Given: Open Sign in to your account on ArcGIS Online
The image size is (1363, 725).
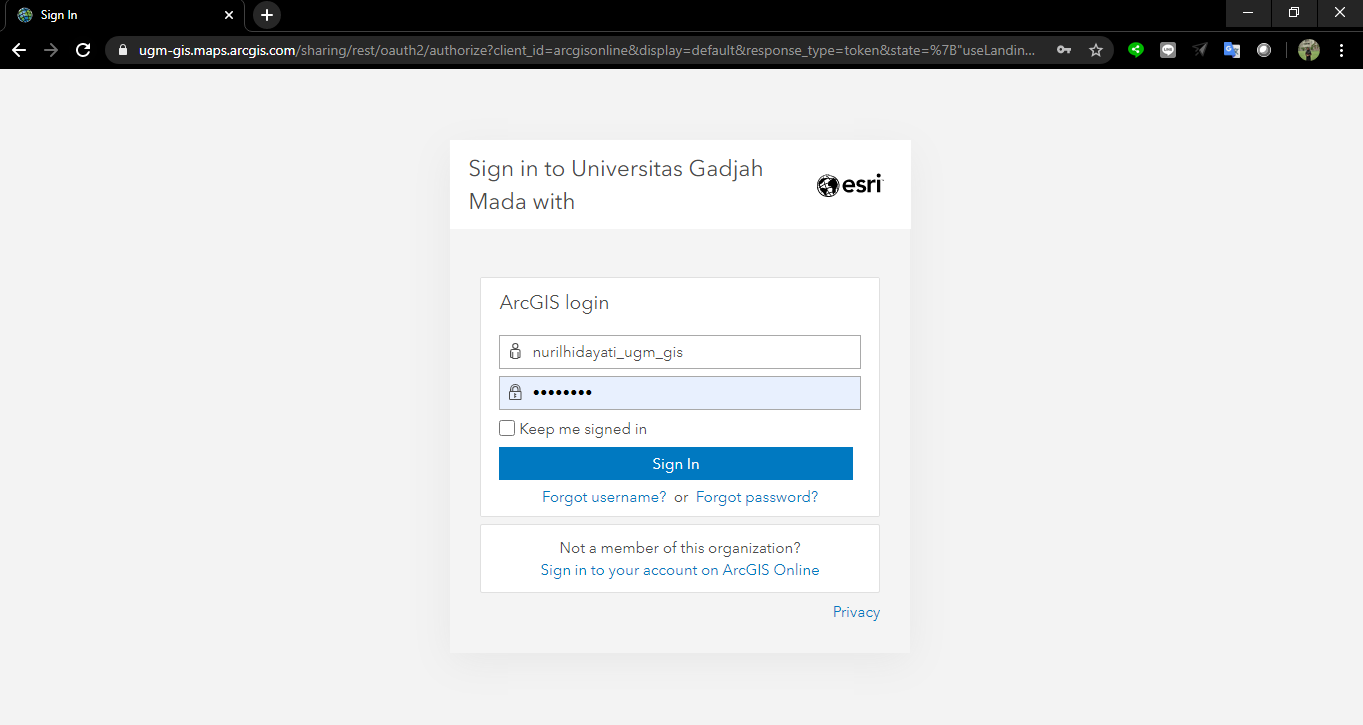Looking at the screenshot, I should (x=680, y=570).
